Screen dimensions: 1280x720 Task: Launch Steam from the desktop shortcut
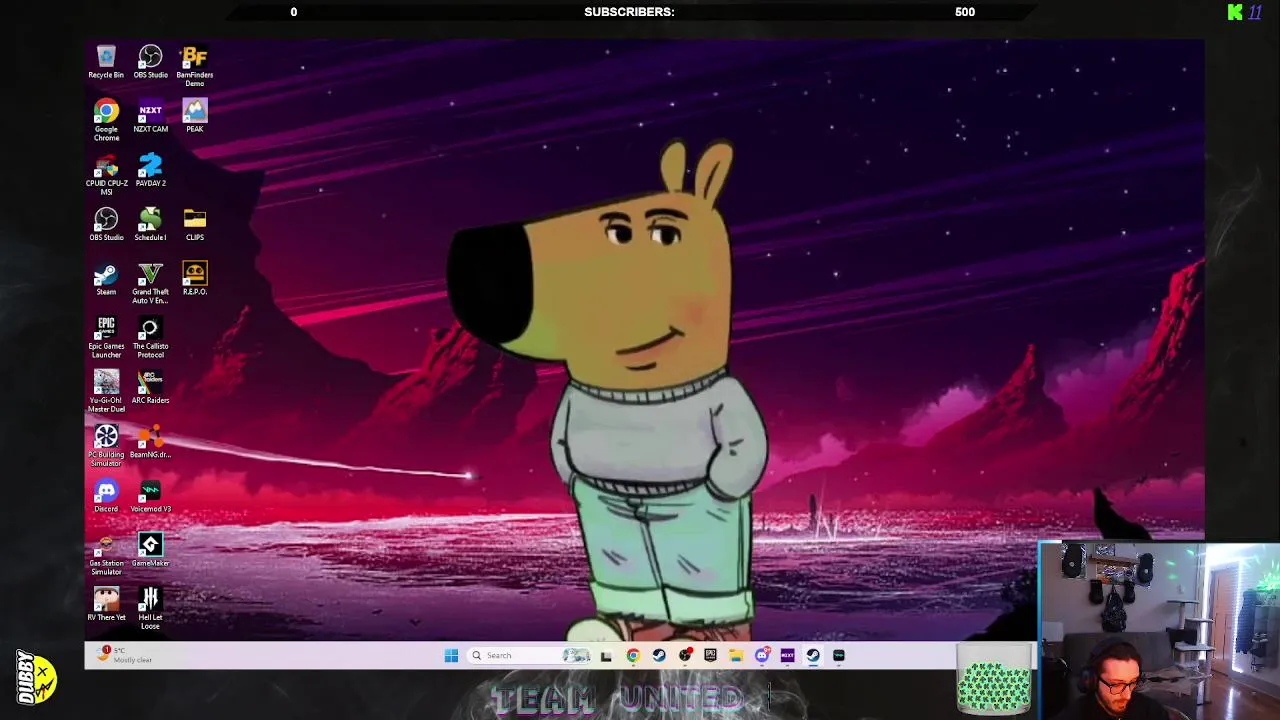[106, 279]
